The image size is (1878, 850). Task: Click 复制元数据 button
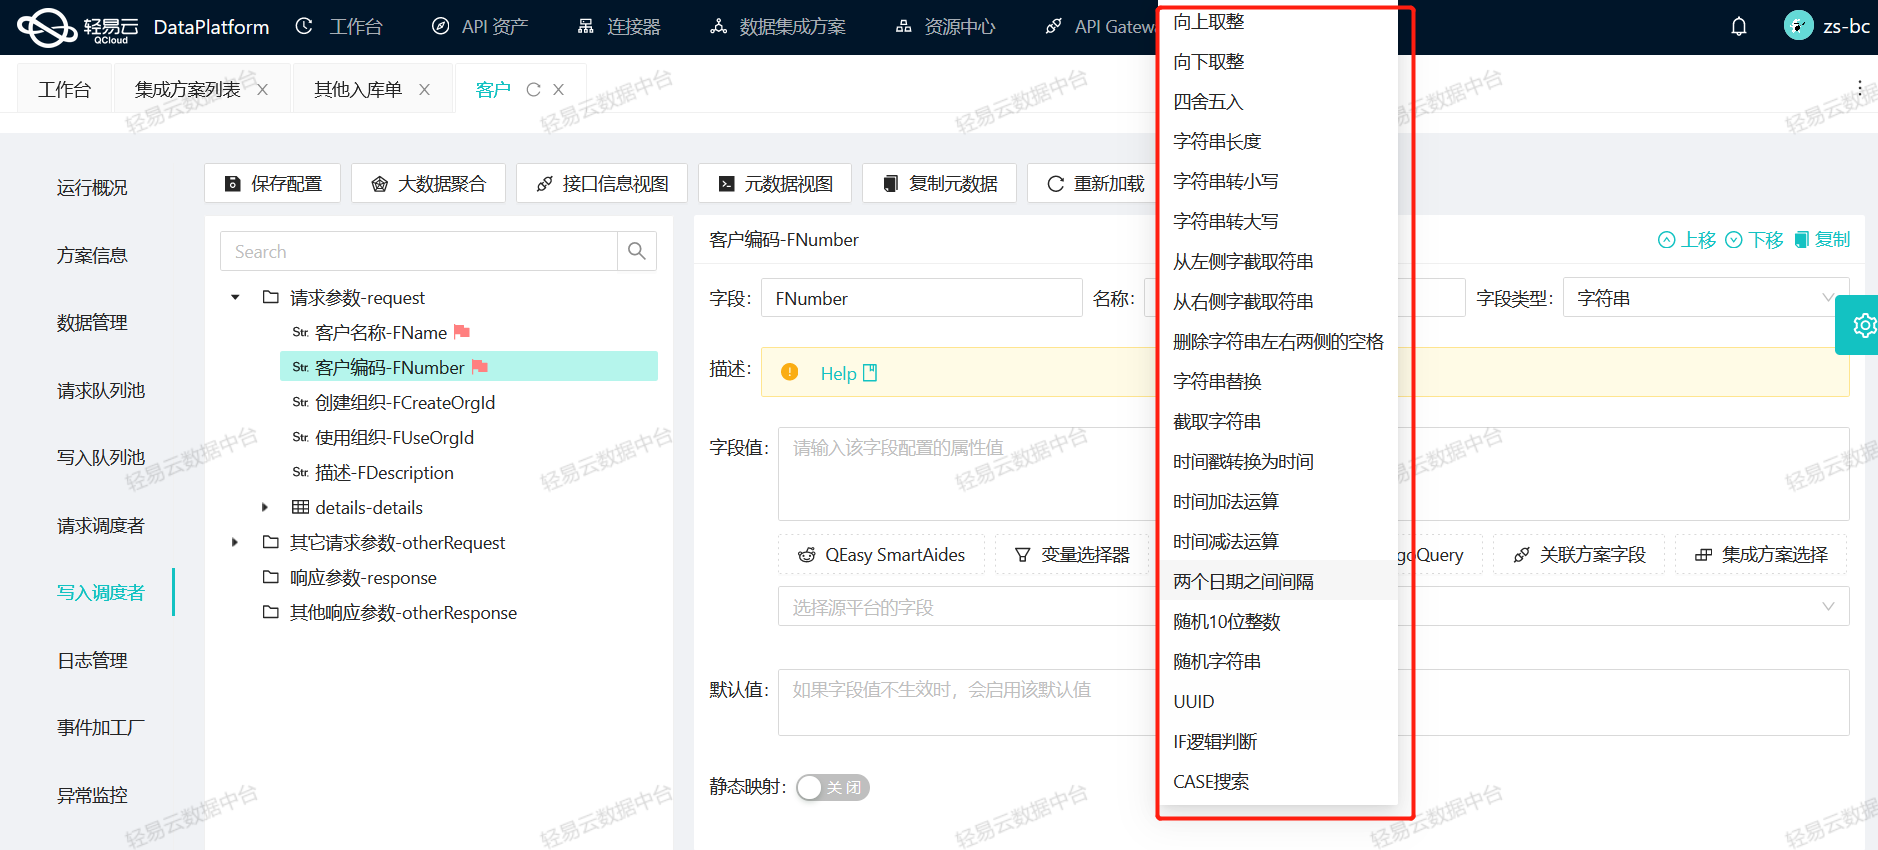tap(940, 183)
